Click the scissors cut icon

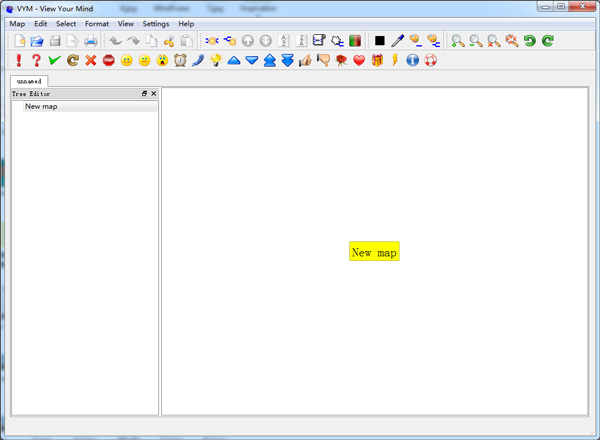[168, 41]
